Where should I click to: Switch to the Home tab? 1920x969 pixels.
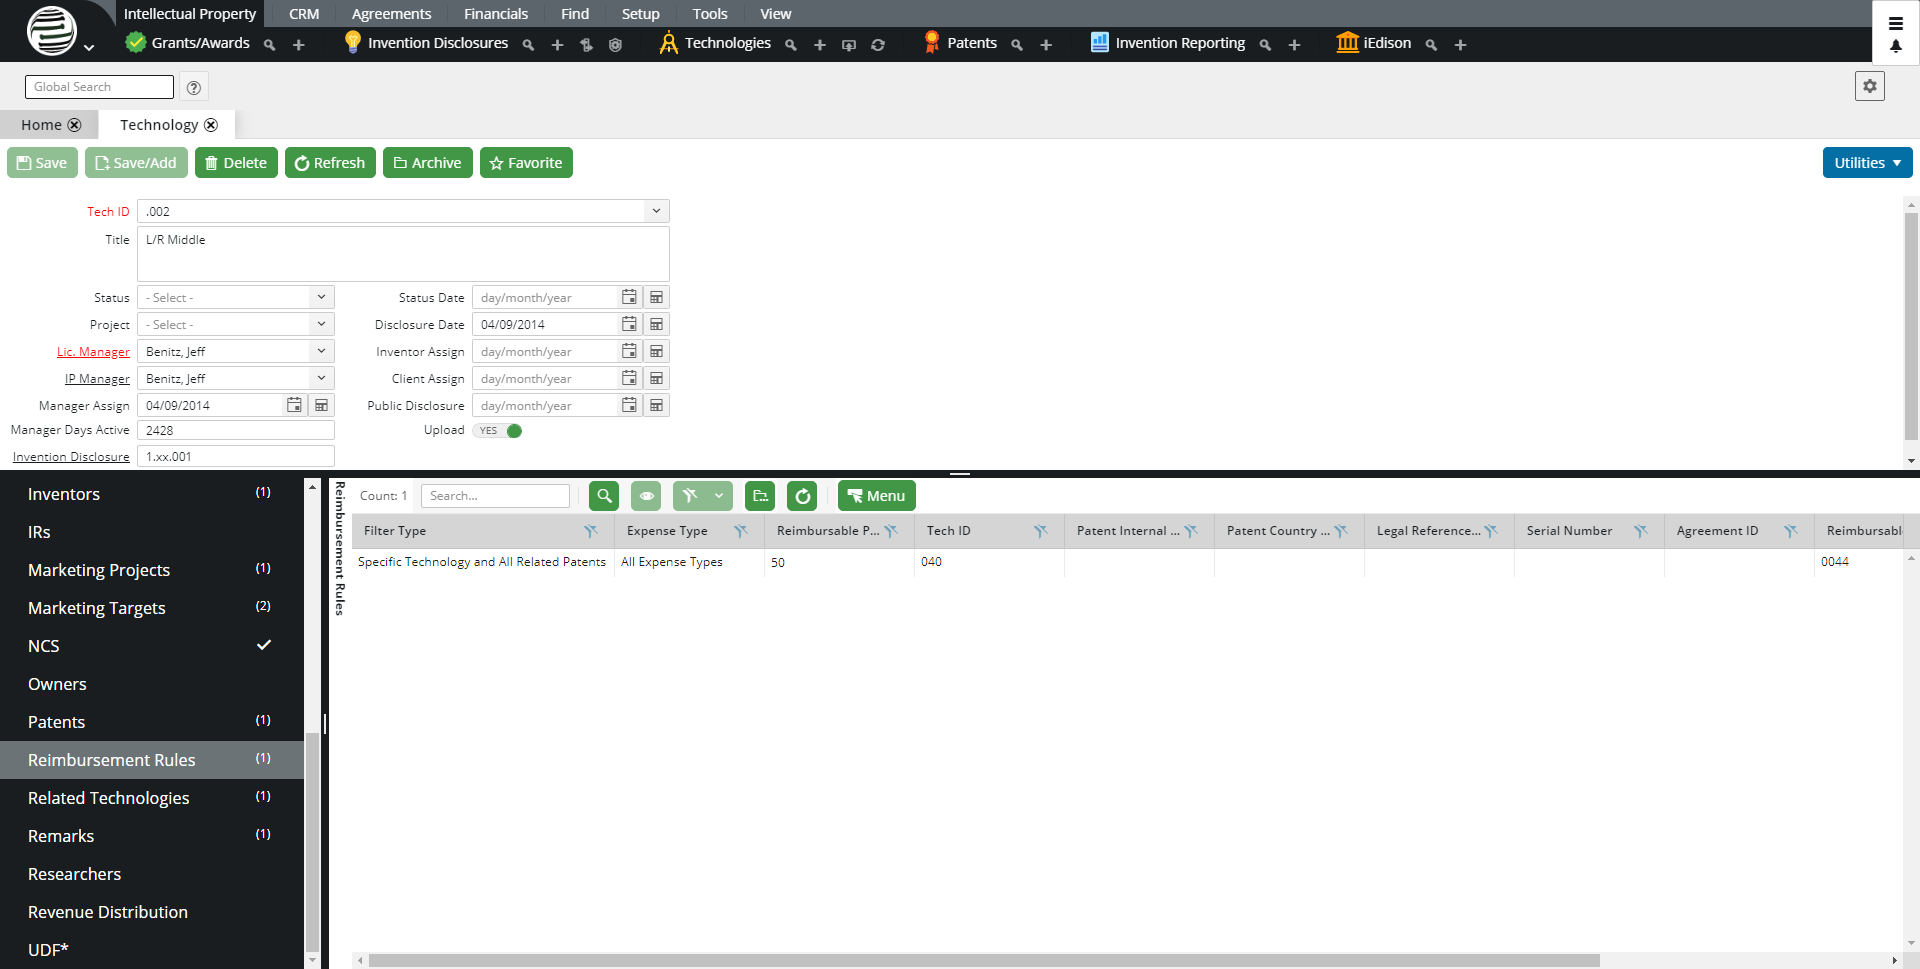[x=40, y=124]
